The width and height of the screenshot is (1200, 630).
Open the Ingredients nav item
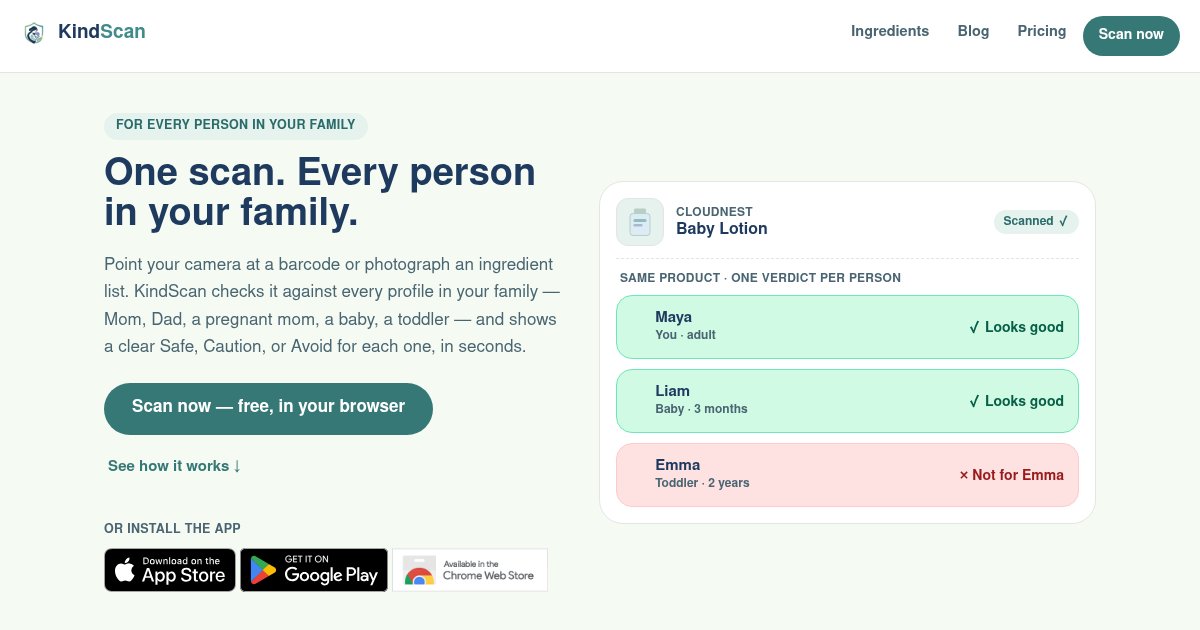point(890,31)
